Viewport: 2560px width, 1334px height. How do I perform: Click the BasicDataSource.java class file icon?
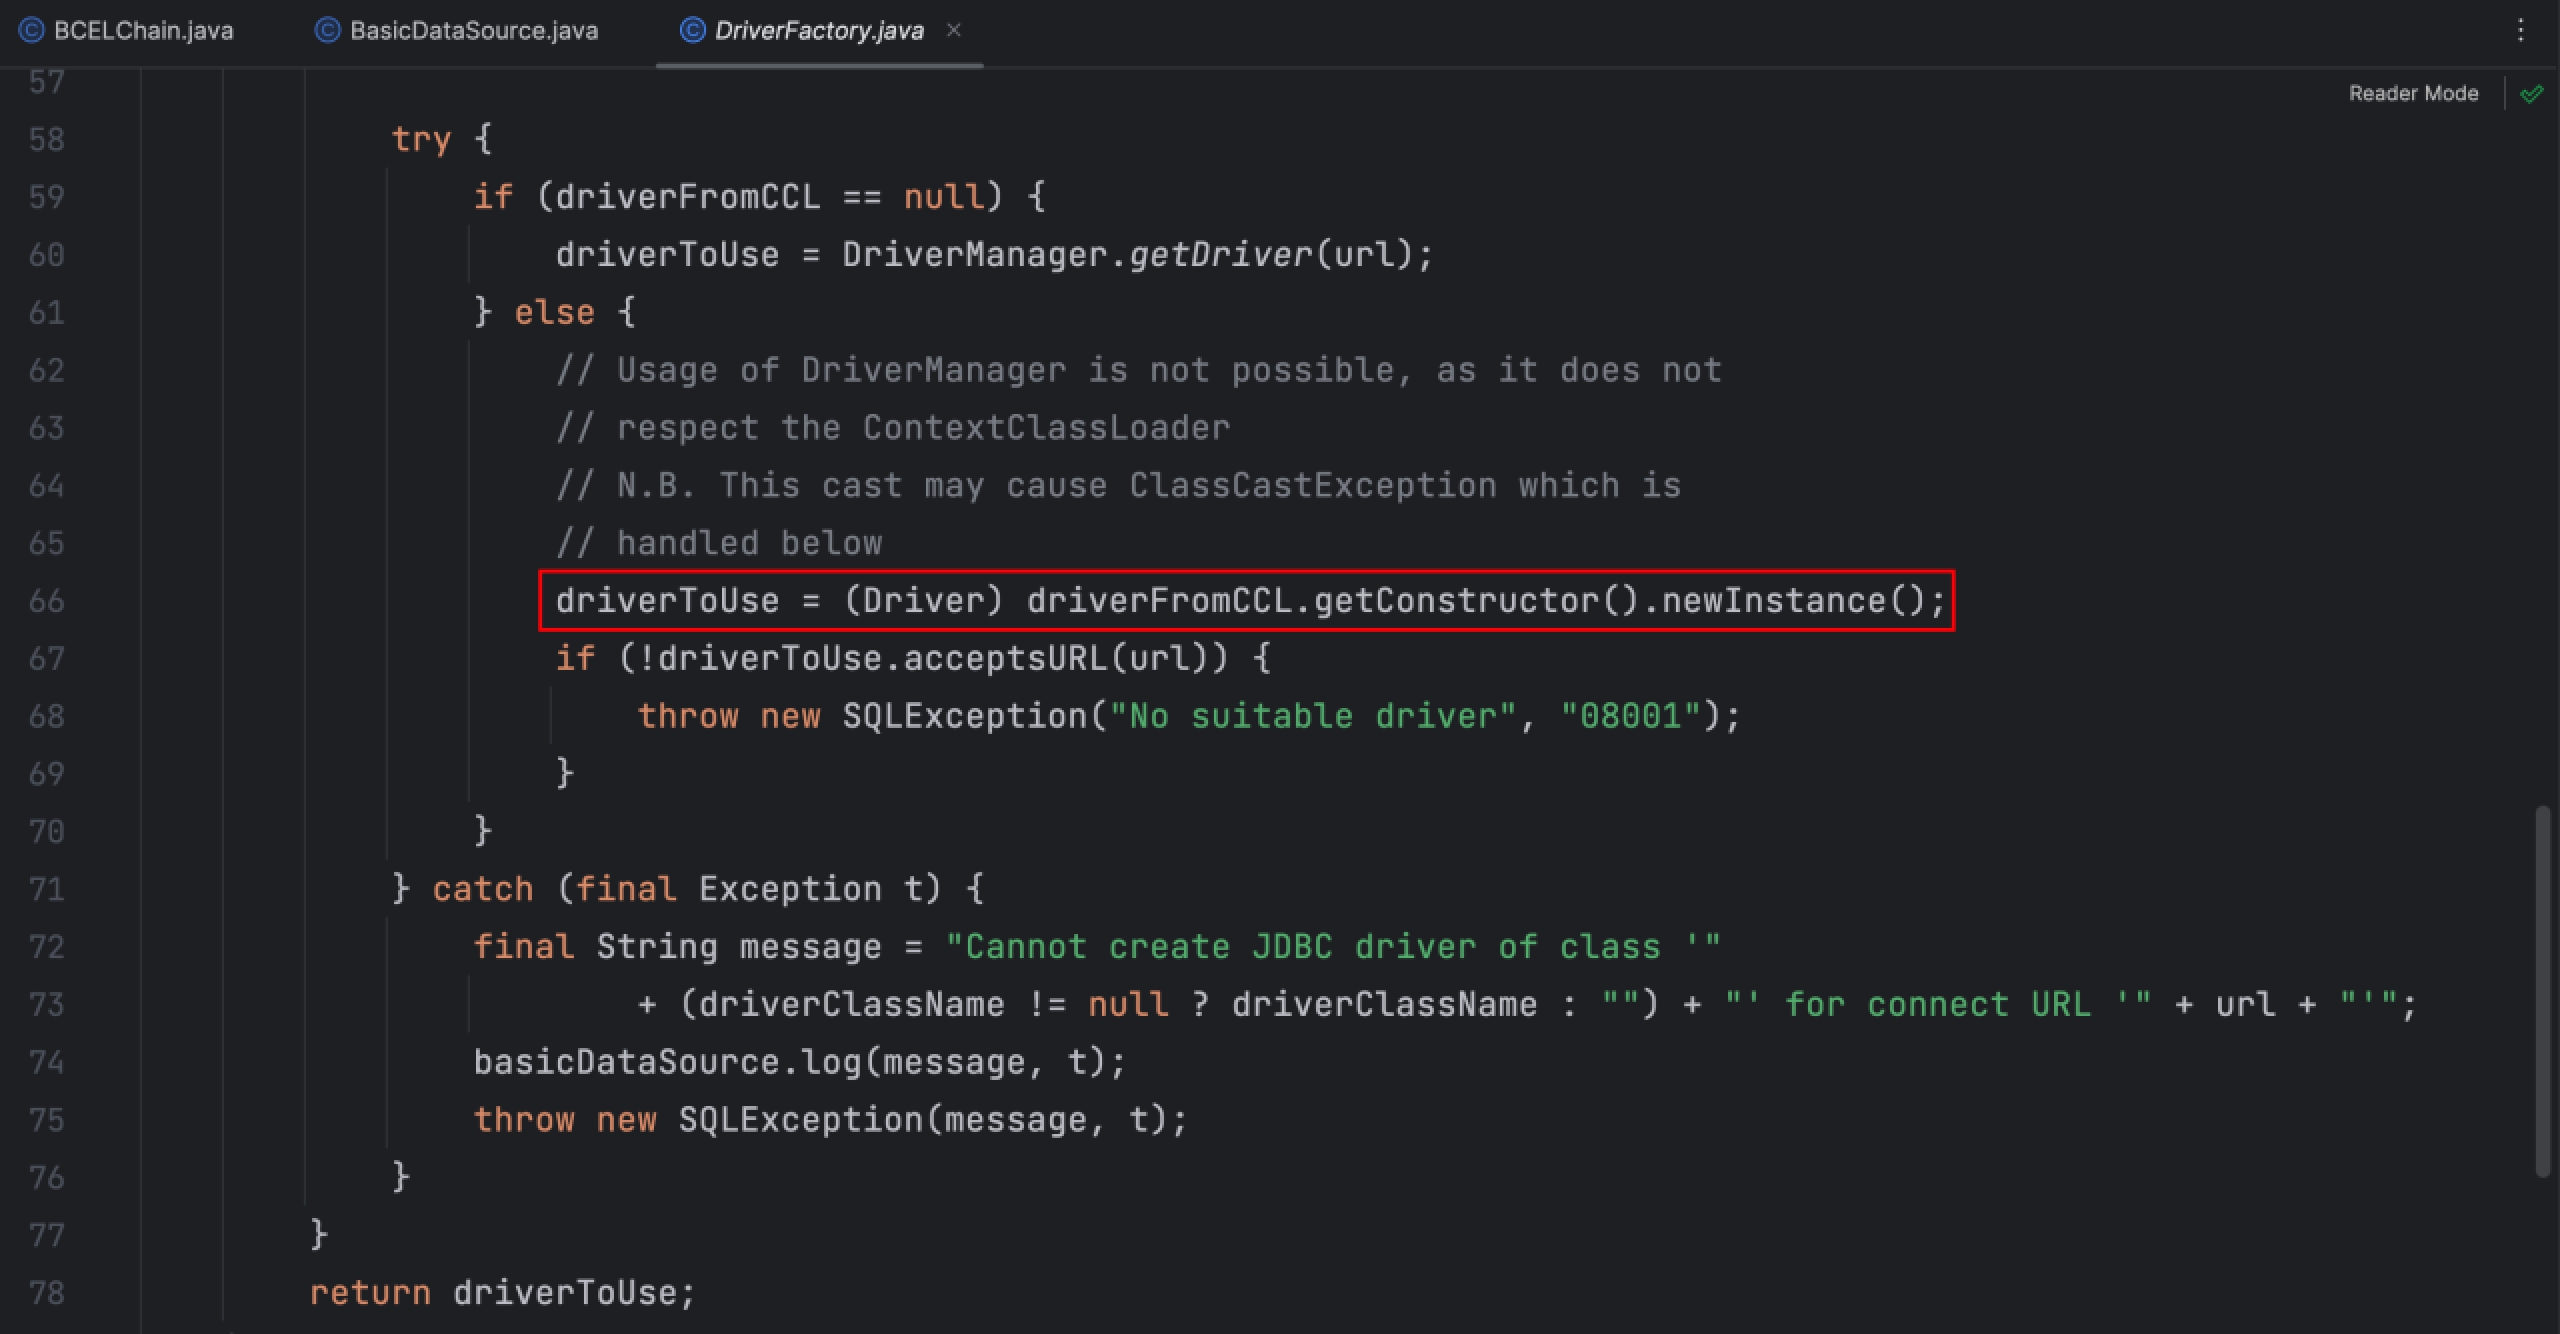327,31
